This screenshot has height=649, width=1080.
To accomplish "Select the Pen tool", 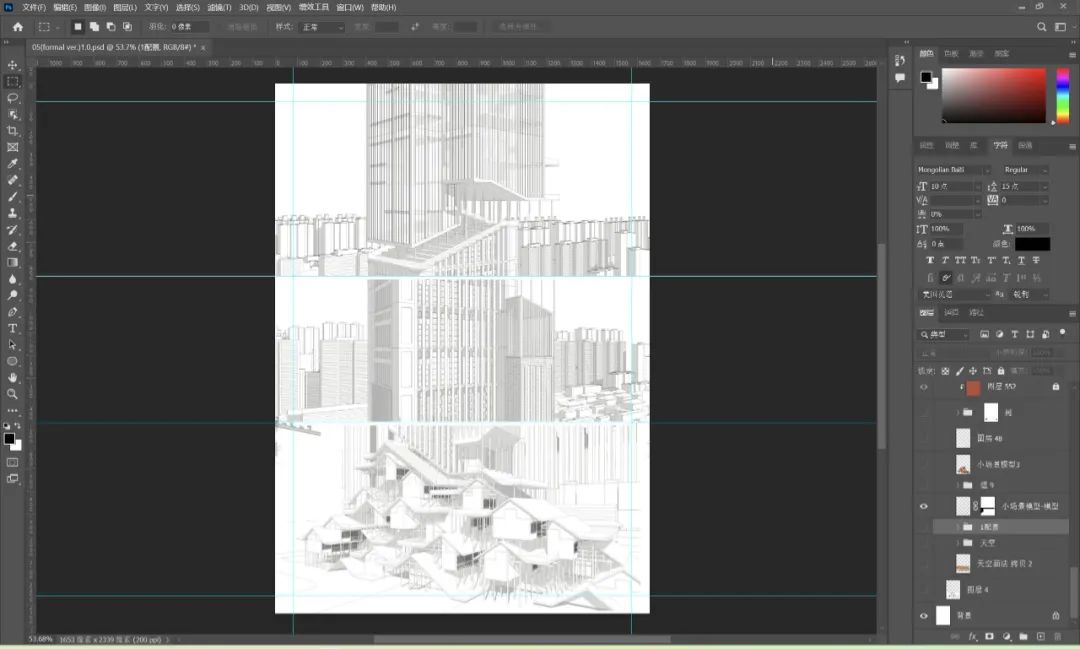I will click(12, 312).
